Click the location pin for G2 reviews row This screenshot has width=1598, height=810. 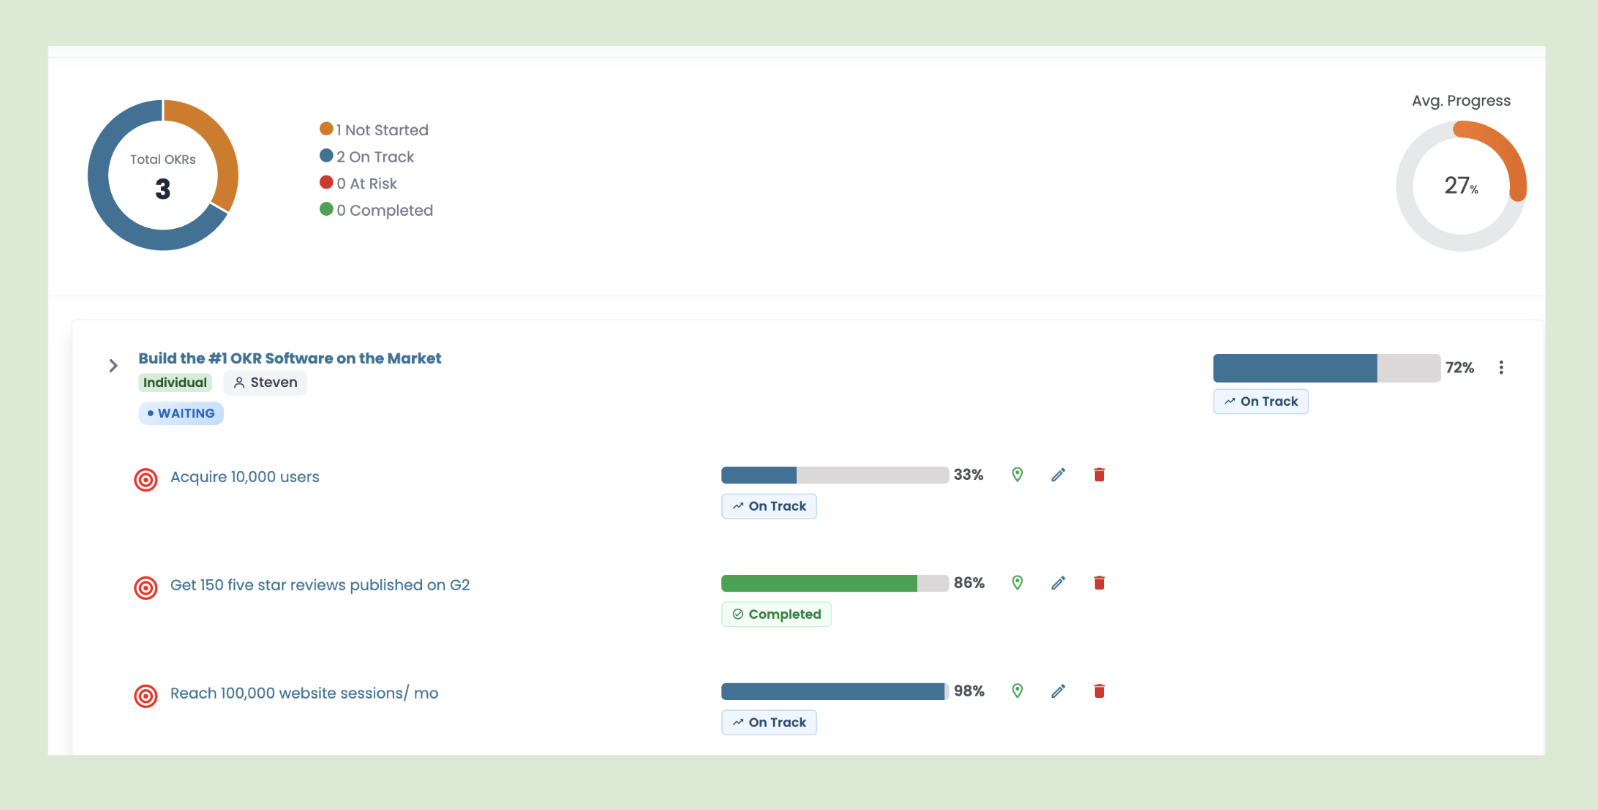1017,583
